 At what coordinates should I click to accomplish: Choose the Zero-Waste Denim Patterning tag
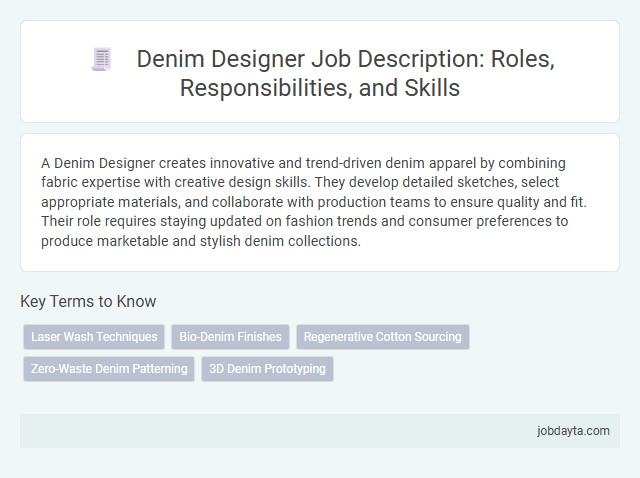point(109,369)
